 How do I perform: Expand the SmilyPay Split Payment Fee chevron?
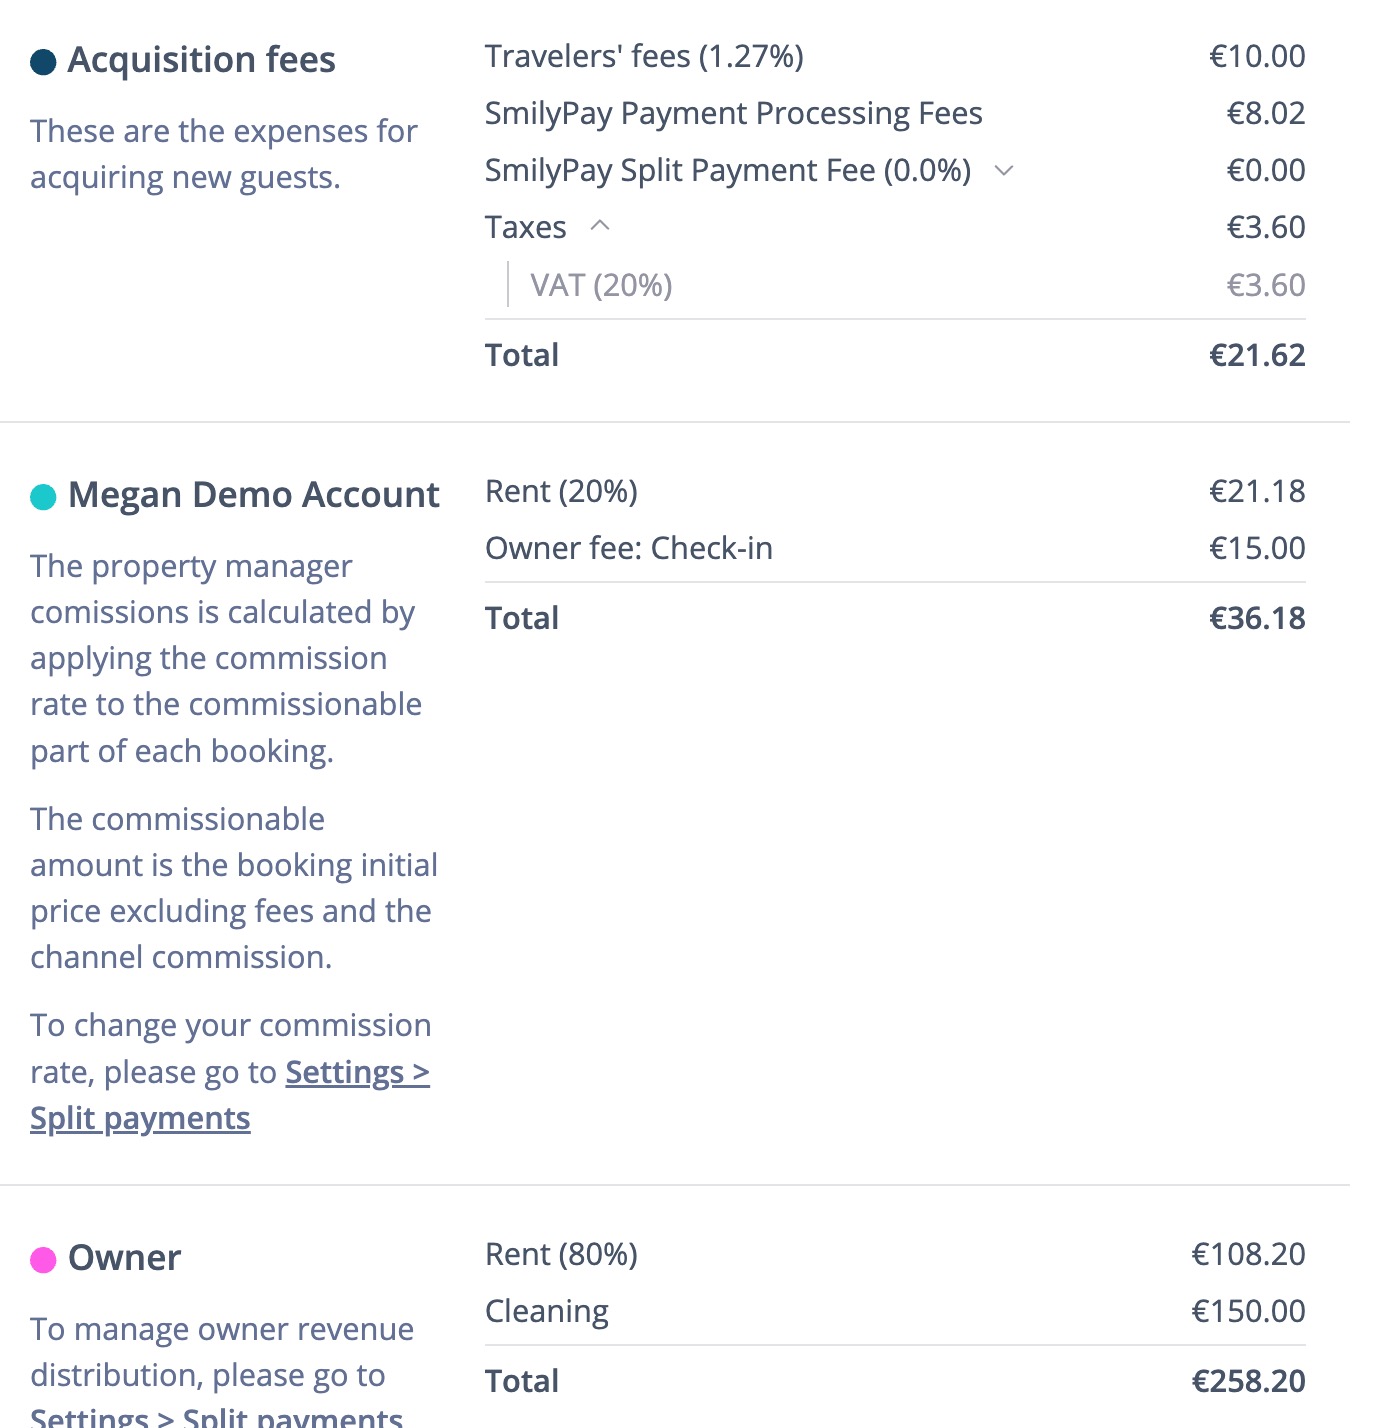pyautogui.click(x=1004, y=171)
